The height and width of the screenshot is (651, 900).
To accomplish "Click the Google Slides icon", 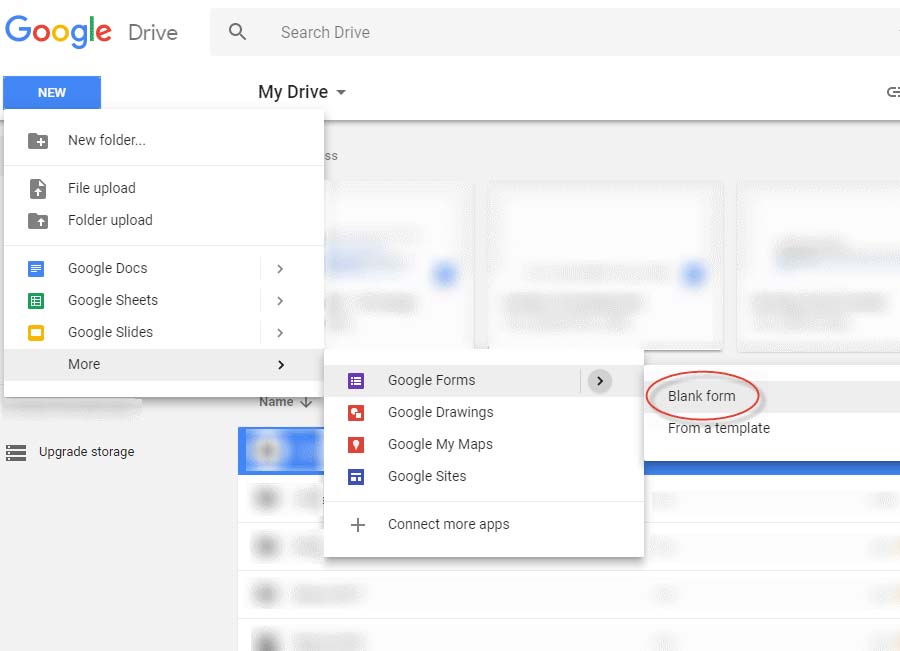I will [x=36, y=332].
